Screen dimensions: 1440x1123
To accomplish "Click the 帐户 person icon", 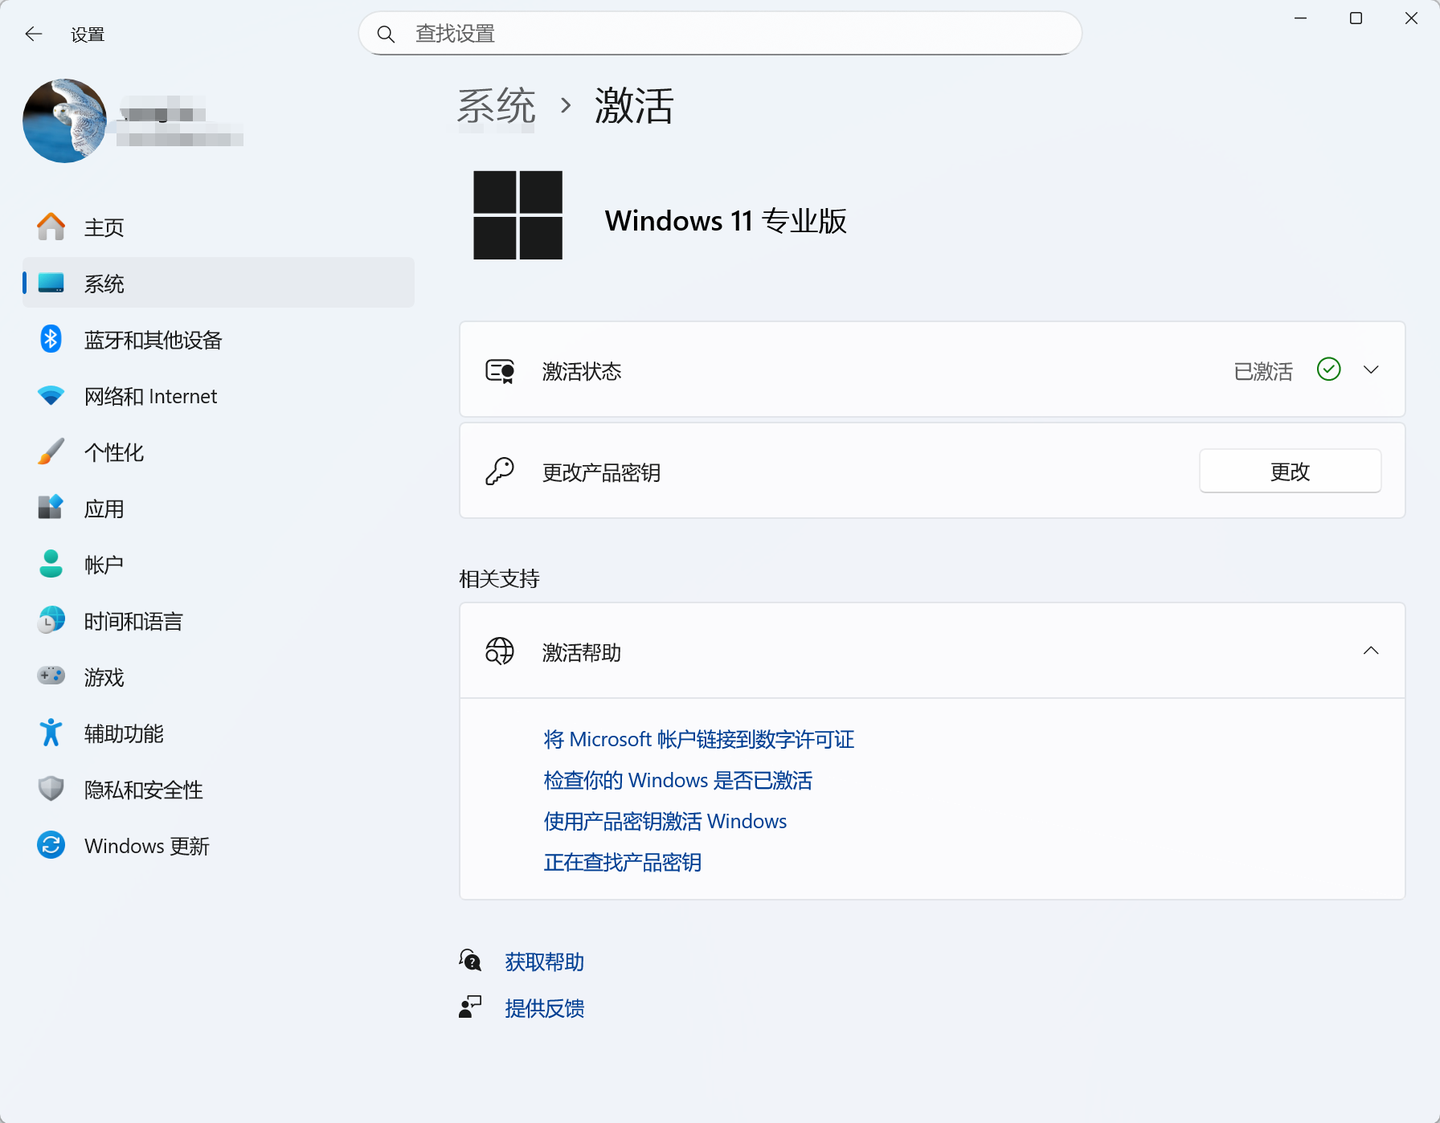I will click(x=51, y=564).
